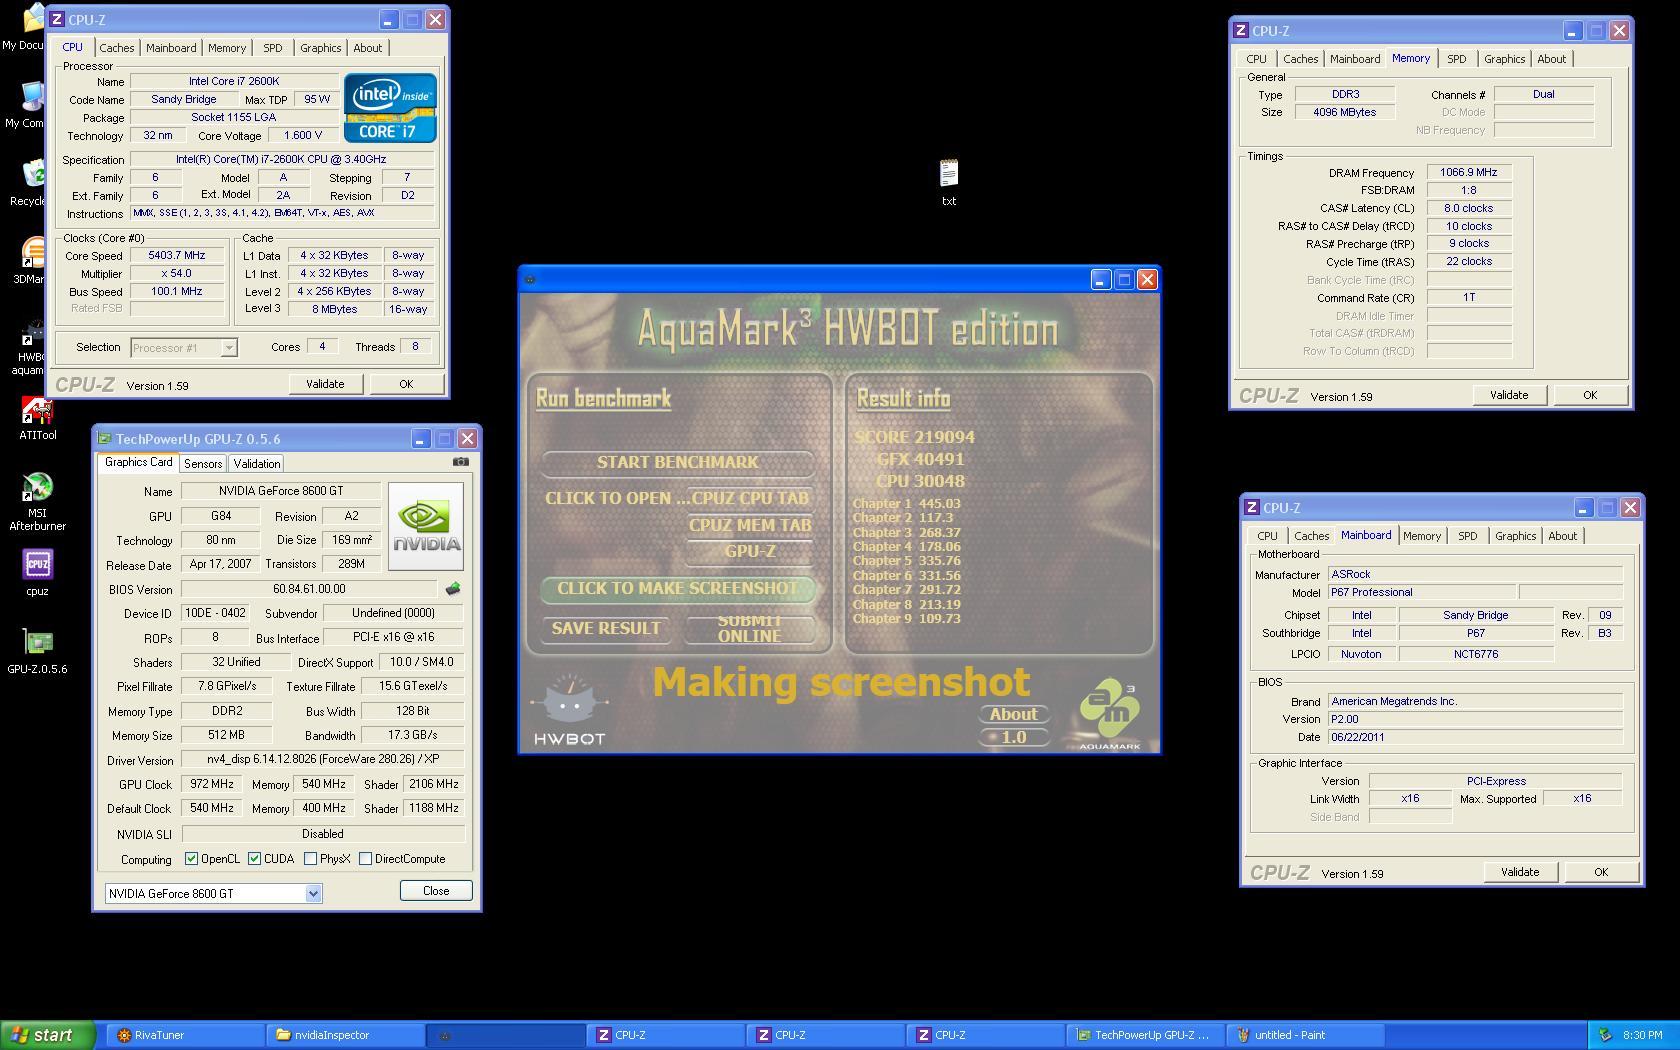
Task: Toggle the OpenCL checkbox in GPU-Z
Action: click(191, 859)
